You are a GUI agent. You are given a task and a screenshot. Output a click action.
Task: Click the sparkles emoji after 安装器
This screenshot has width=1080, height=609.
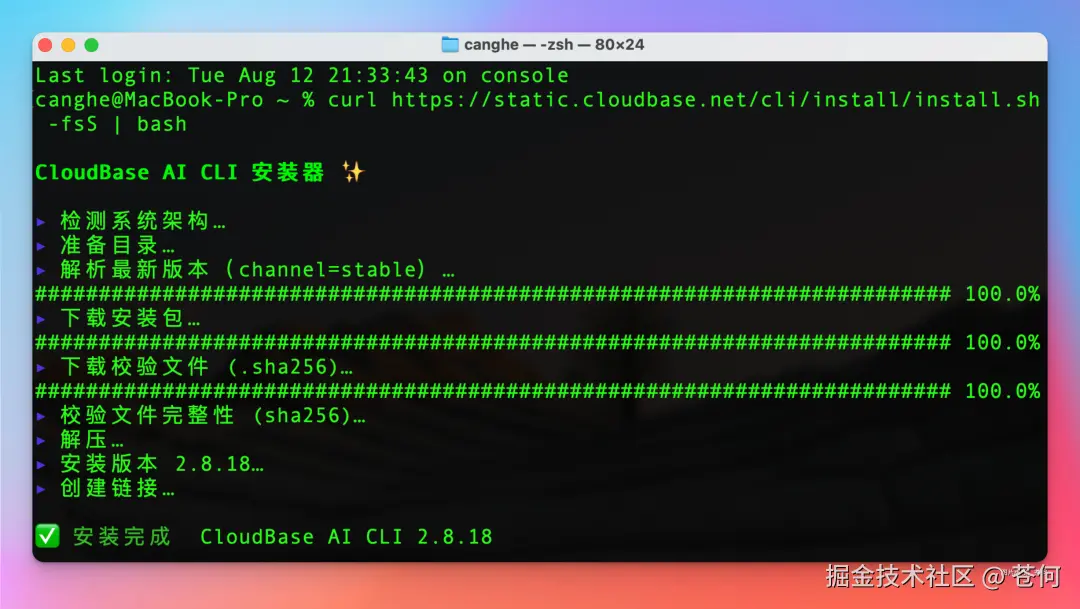click(353, 172)
